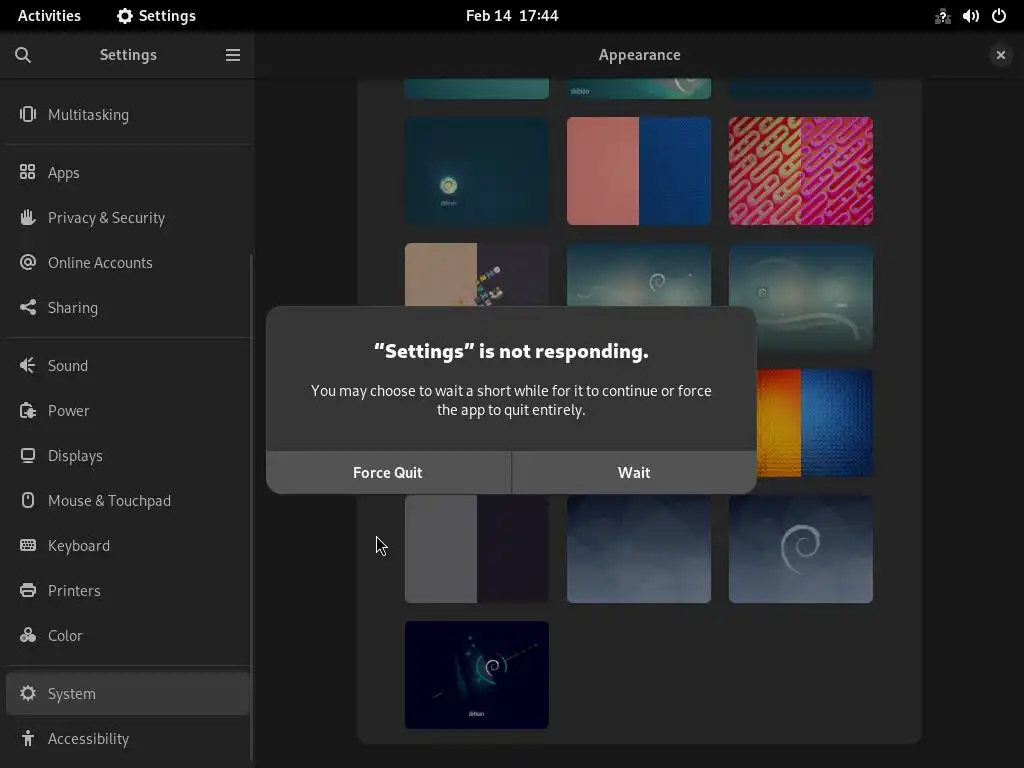Click the Privacy & Security hand icon
Image resolution: width=1024 pixels, height=768 pixels.
tap(27, 217)
